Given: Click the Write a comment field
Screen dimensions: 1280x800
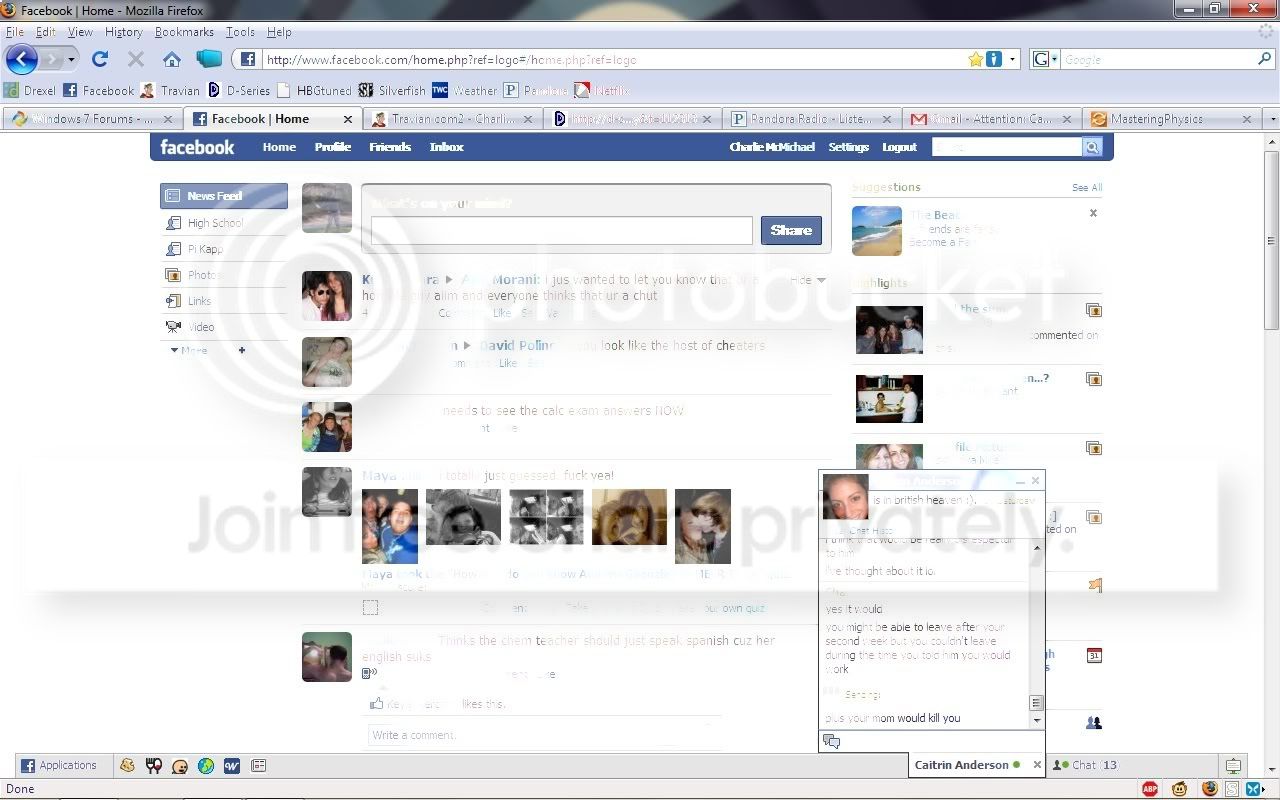Looking at the screenshot, I should click(543, 735).
